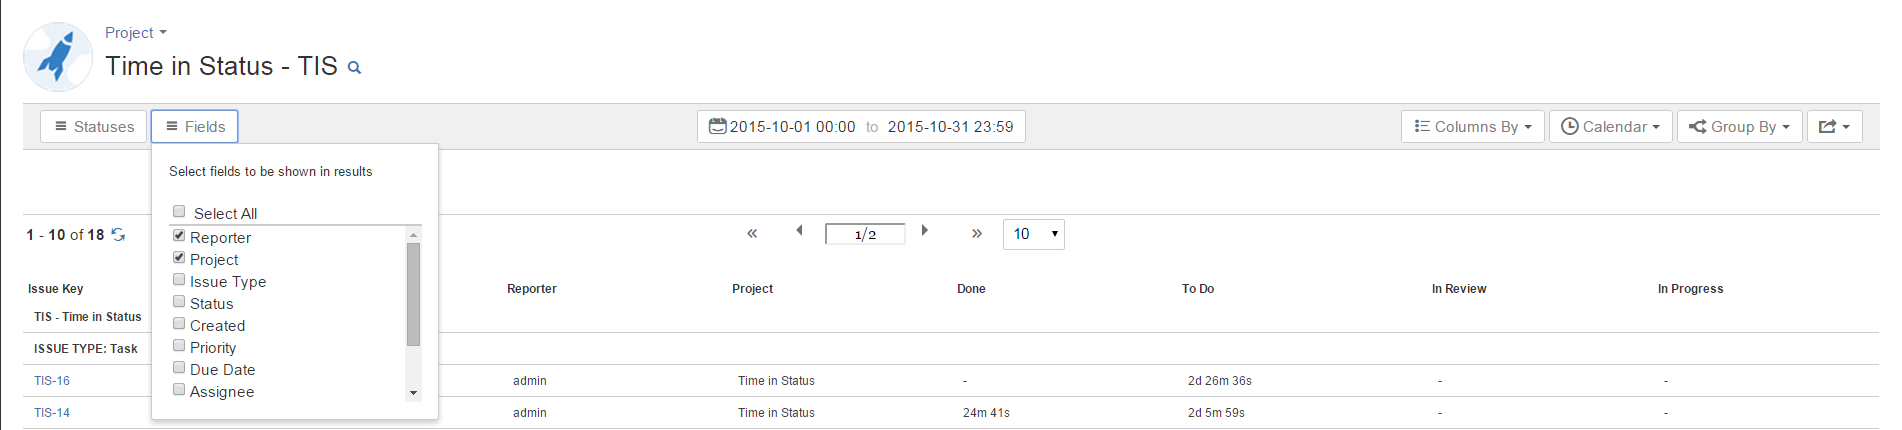Uncheck the Reporter field checkbox
Screen dimensions: 1902x430
tap(180, 236)
